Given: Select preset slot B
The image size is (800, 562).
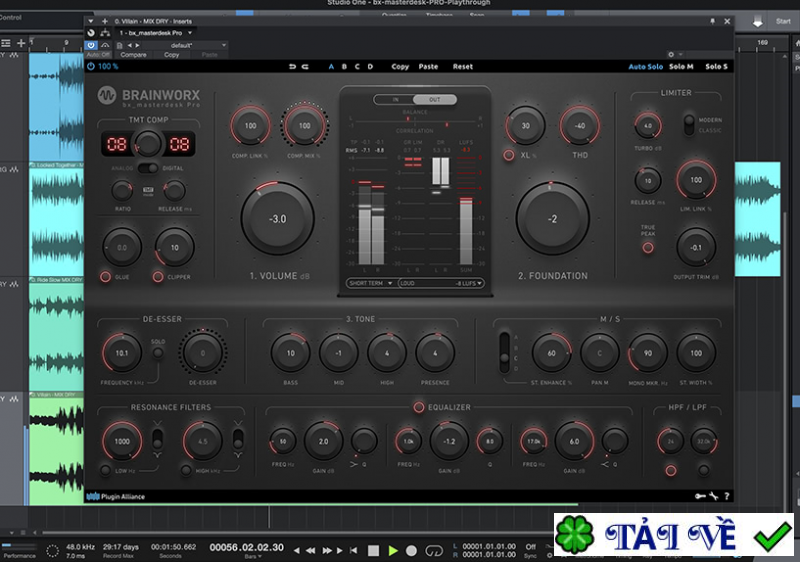Looking at the screenshot, I should click(x=344, y=67).
